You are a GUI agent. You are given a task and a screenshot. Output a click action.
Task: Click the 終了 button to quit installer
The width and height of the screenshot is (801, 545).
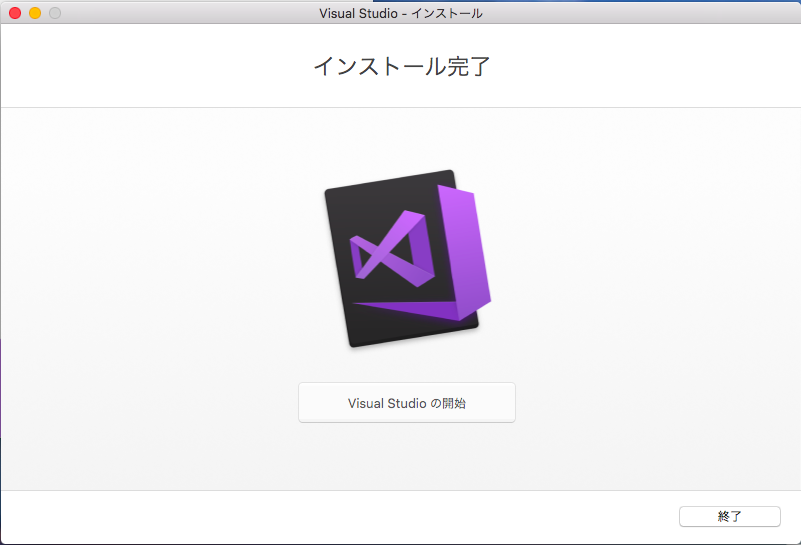729,516
